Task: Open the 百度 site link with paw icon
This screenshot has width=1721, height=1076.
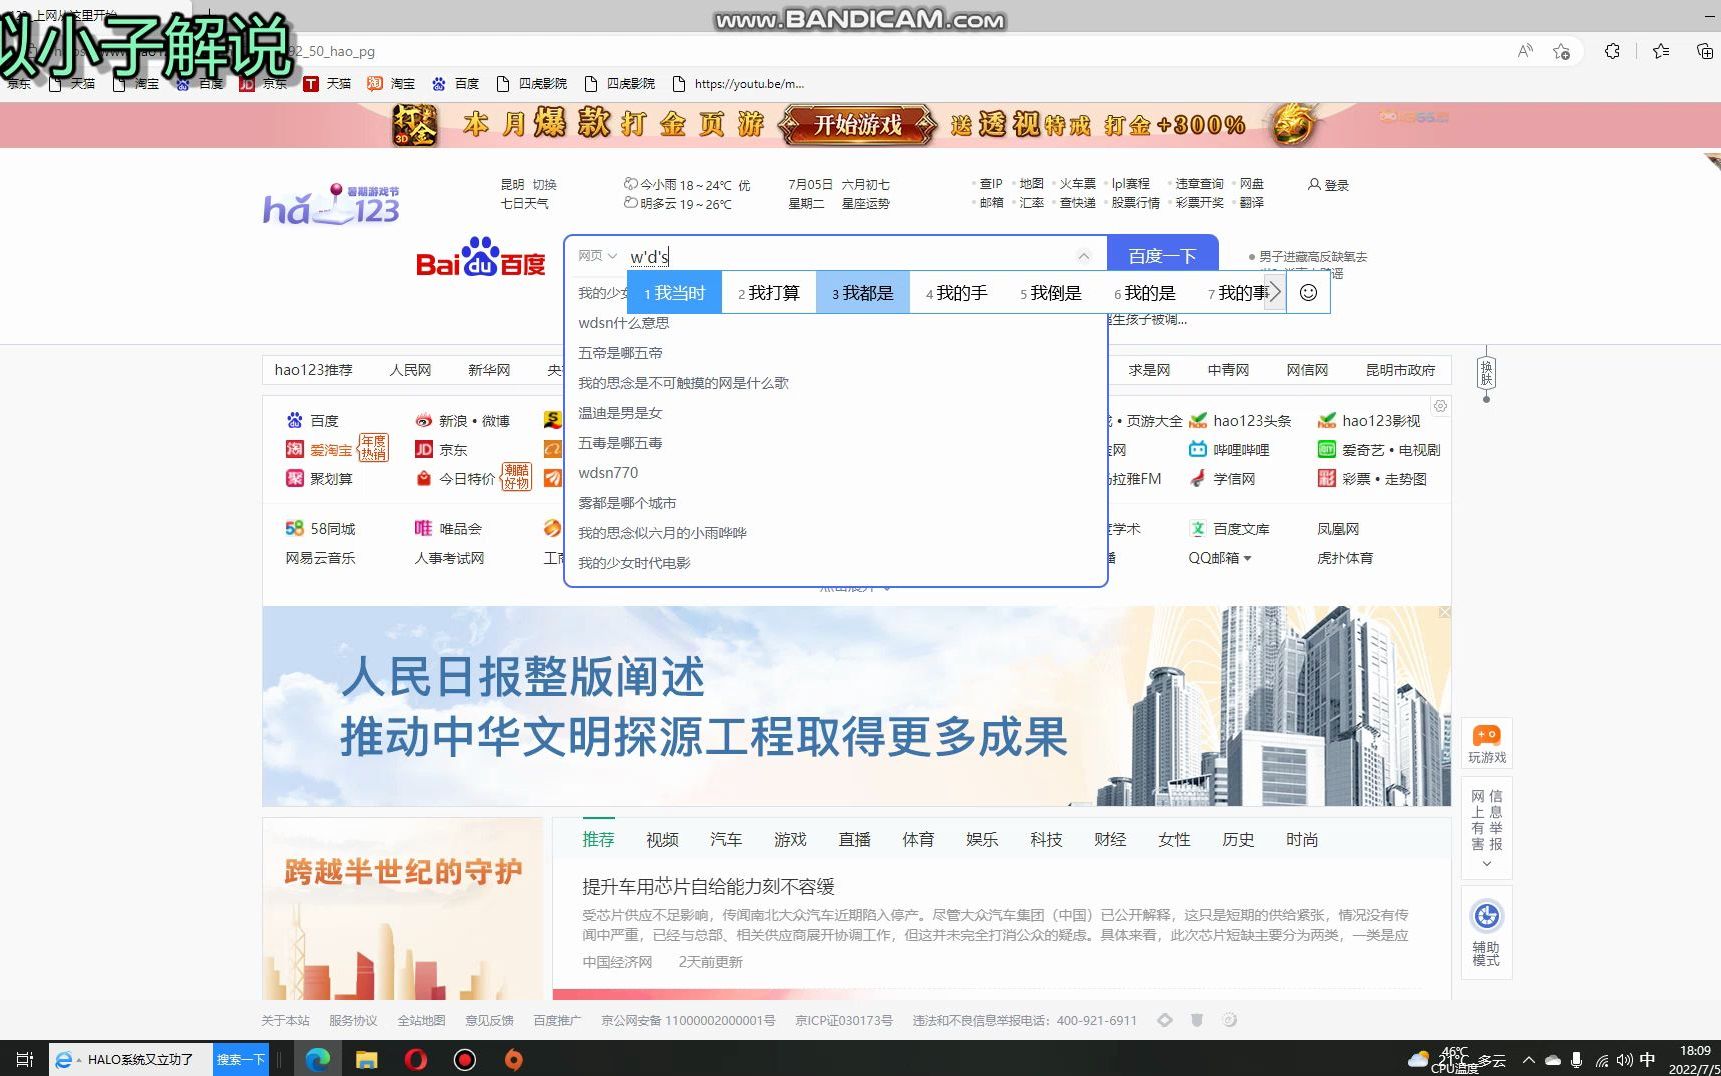Action: 313,421
